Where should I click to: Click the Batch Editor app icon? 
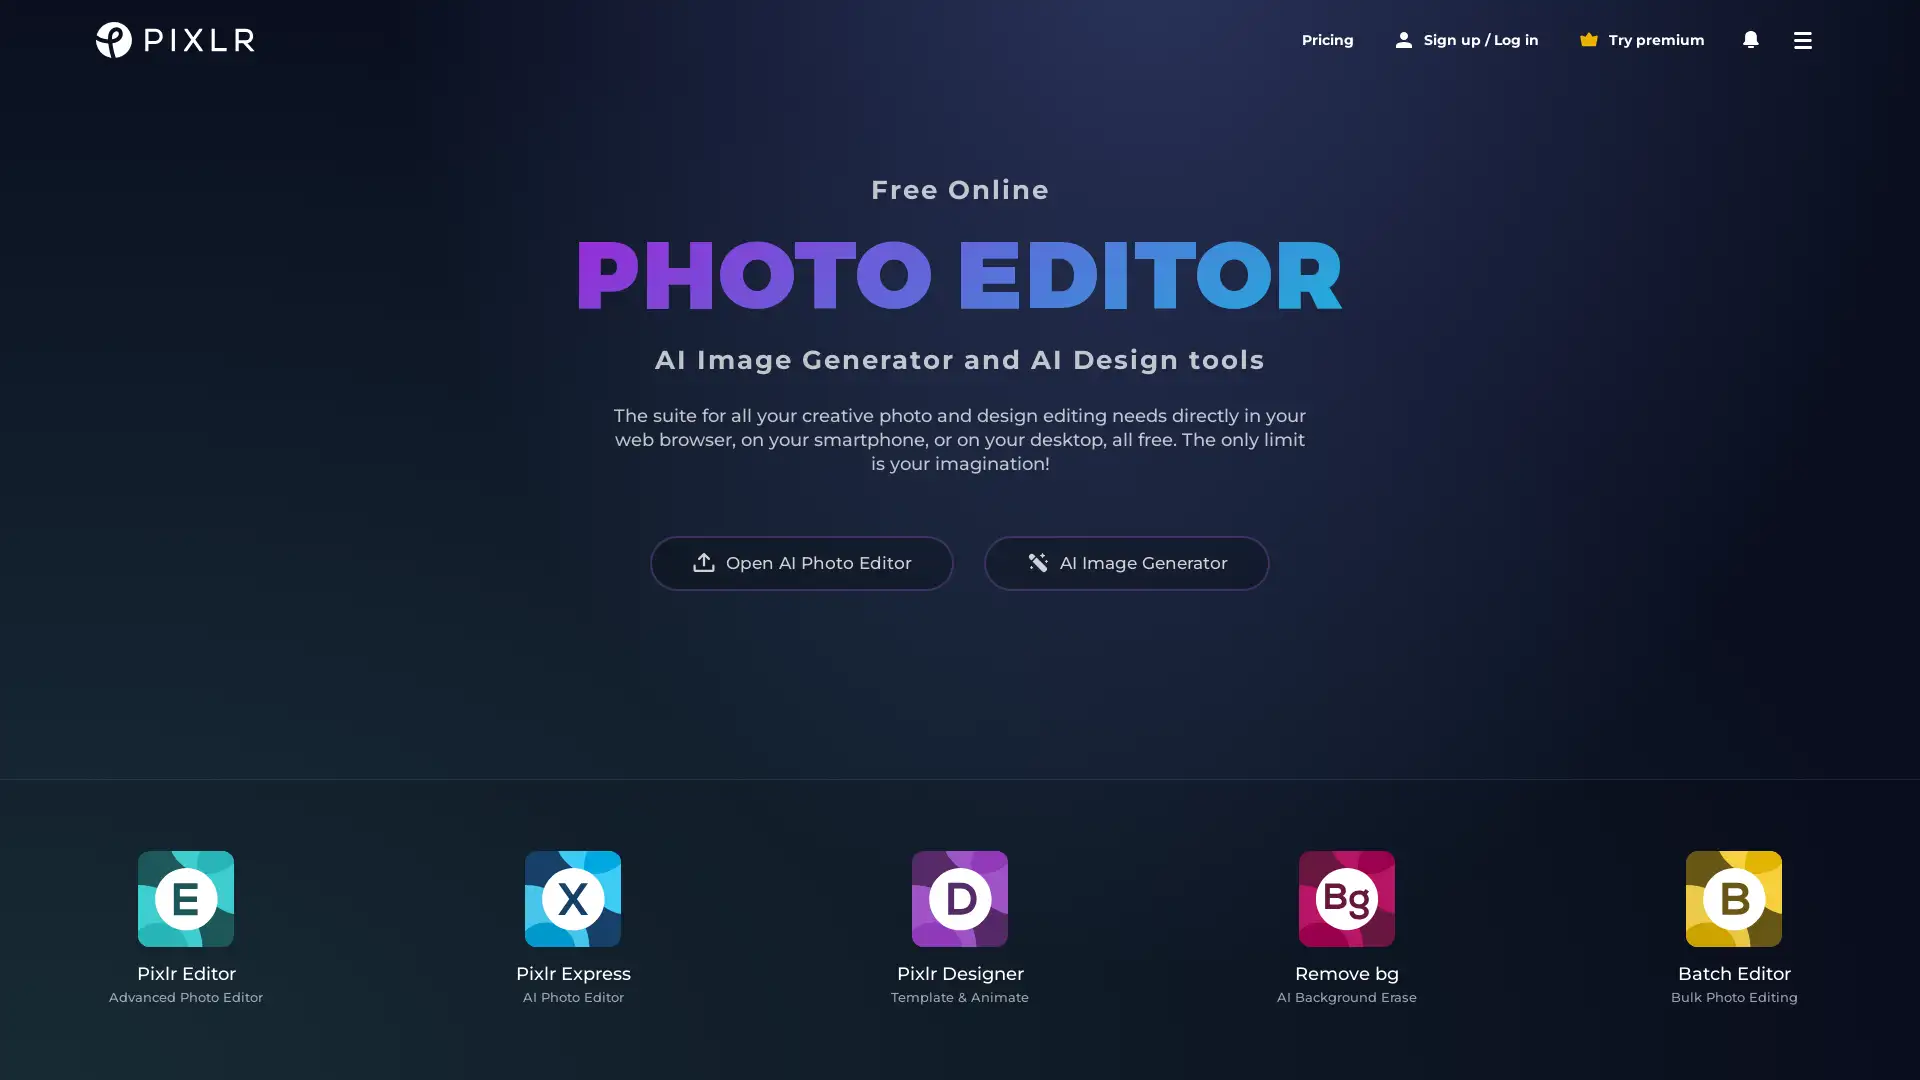[x=1733, y=898]
